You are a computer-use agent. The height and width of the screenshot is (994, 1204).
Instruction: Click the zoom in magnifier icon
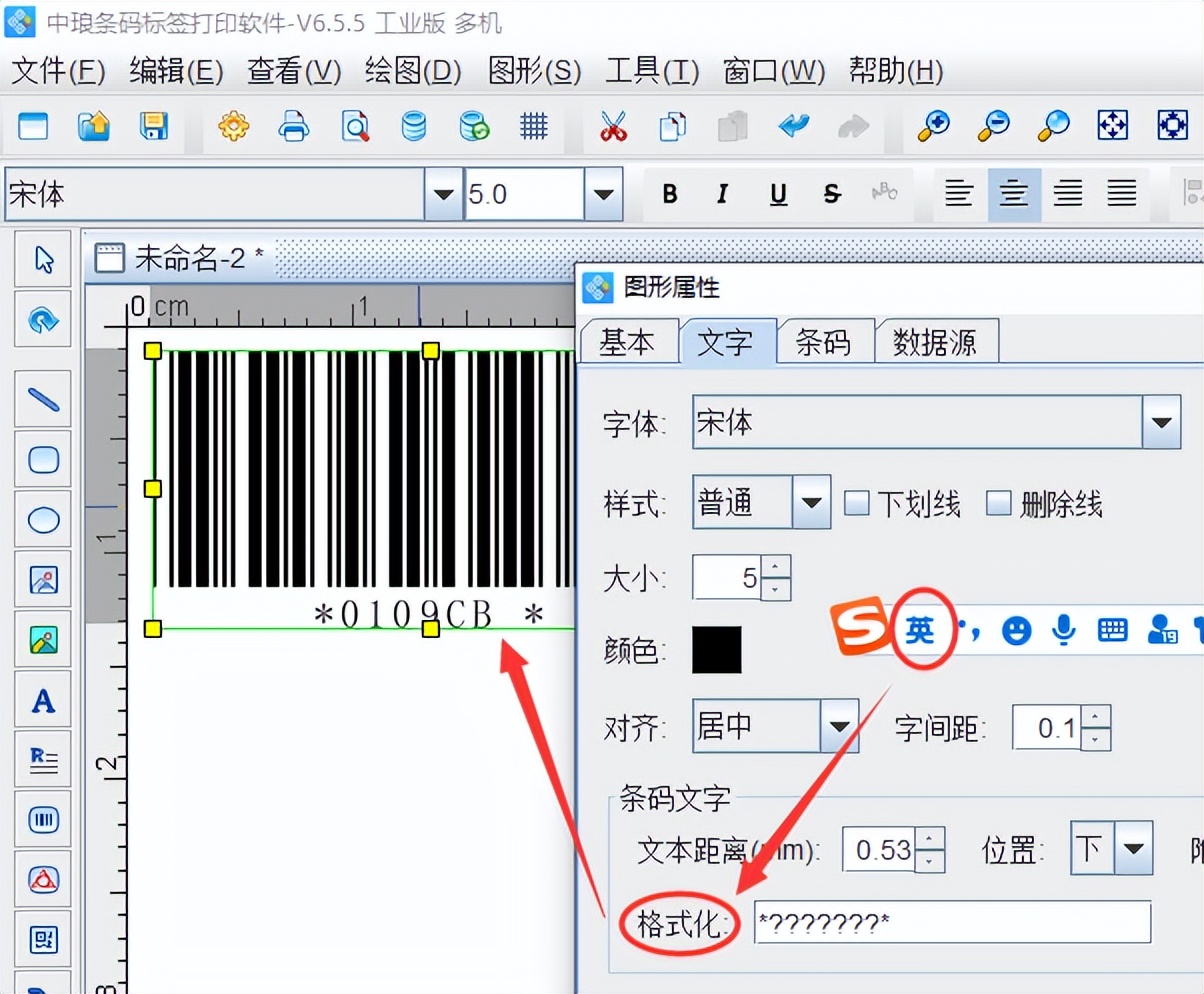[932, 127]
